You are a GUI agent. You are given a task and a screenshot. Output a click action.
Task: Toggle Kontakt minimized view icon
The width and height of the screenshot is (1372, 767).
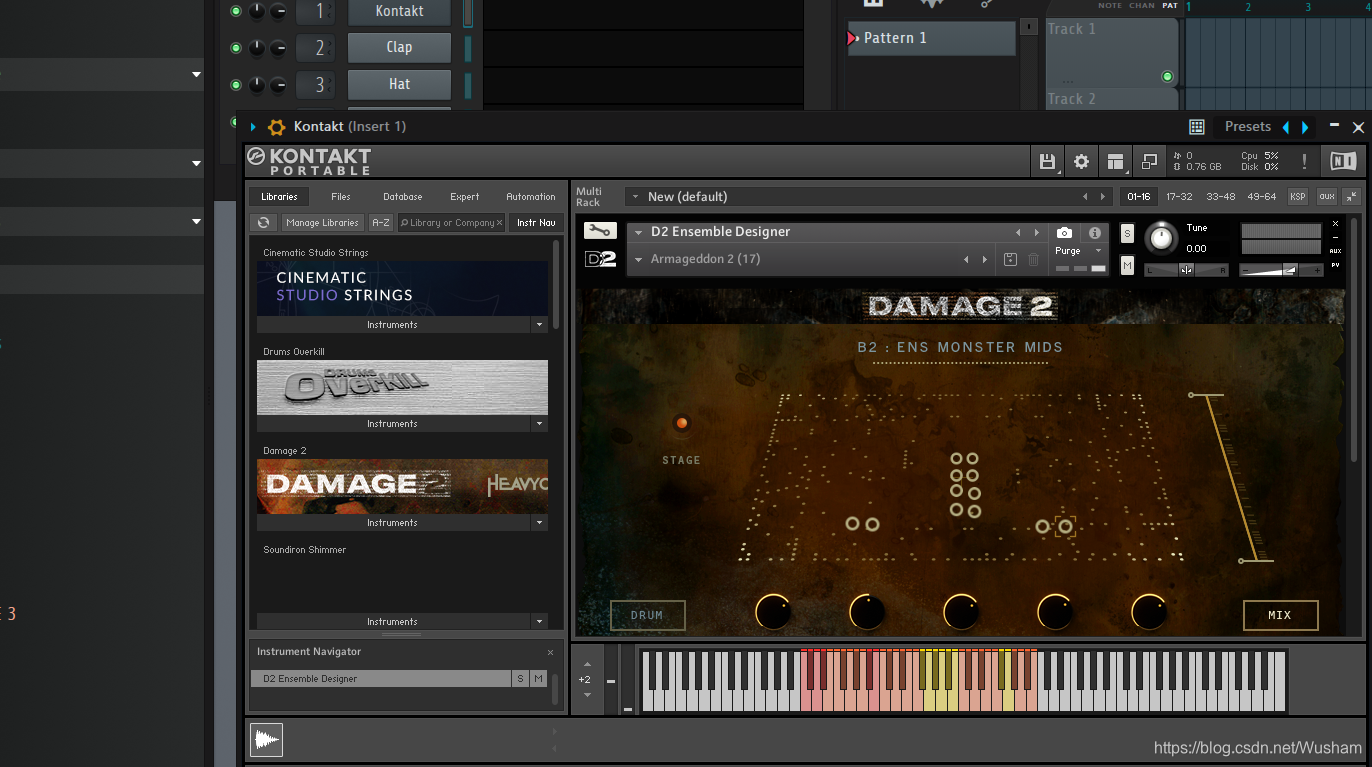[x=1150, y=161]
